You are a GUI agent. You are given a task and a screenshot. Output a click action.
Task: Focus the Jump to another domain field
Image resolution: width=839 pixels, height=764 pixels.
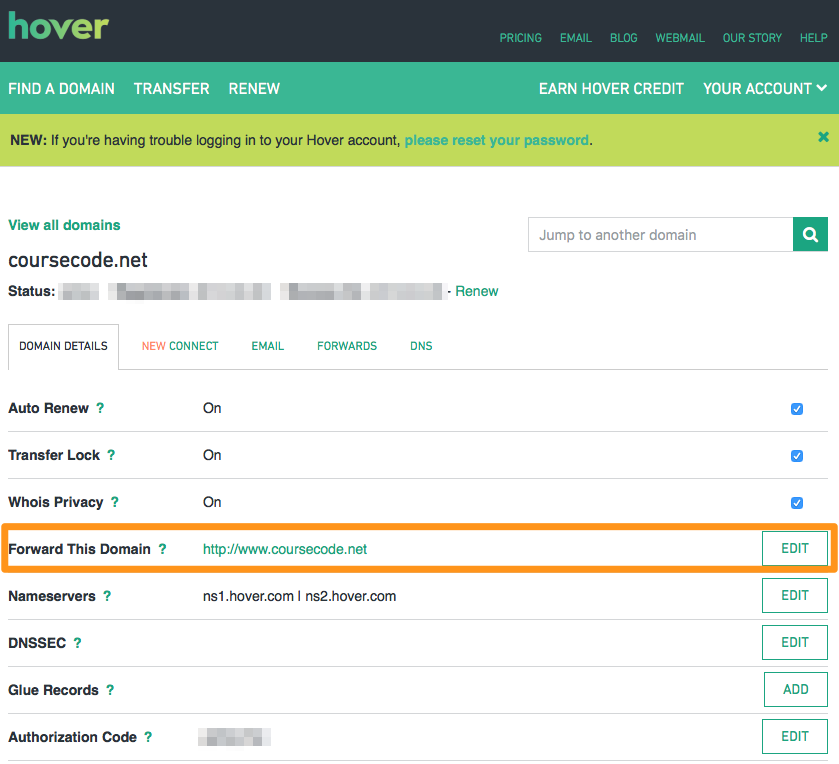(660, 234)
